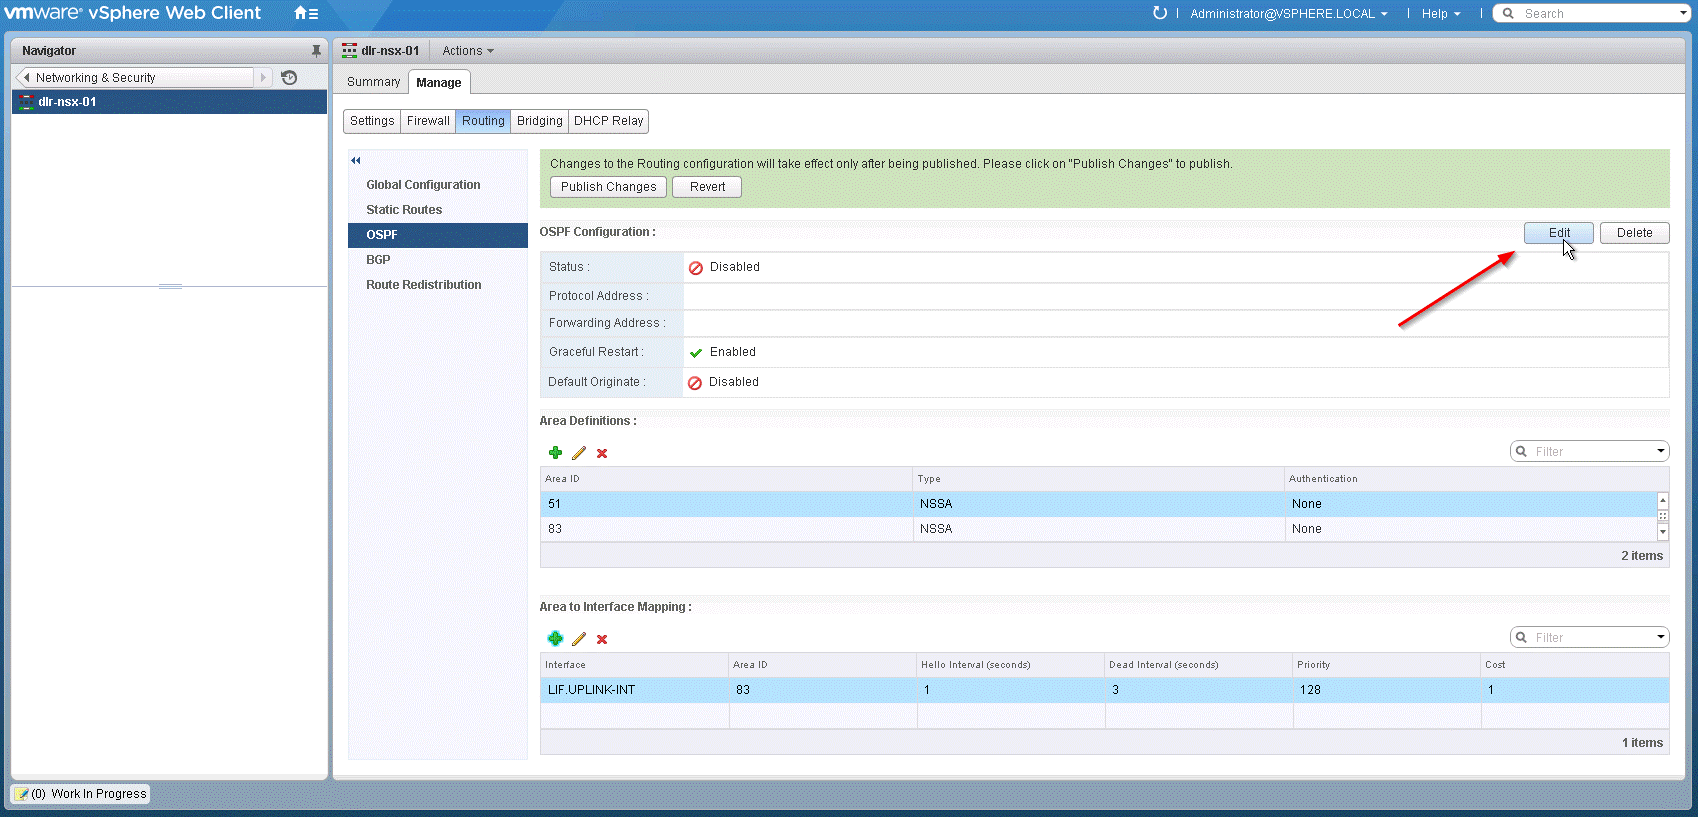The width and height of the screenshot is (1698, 817).
Task: Pin the Navigator panel
Action: [x=316, y=51]
